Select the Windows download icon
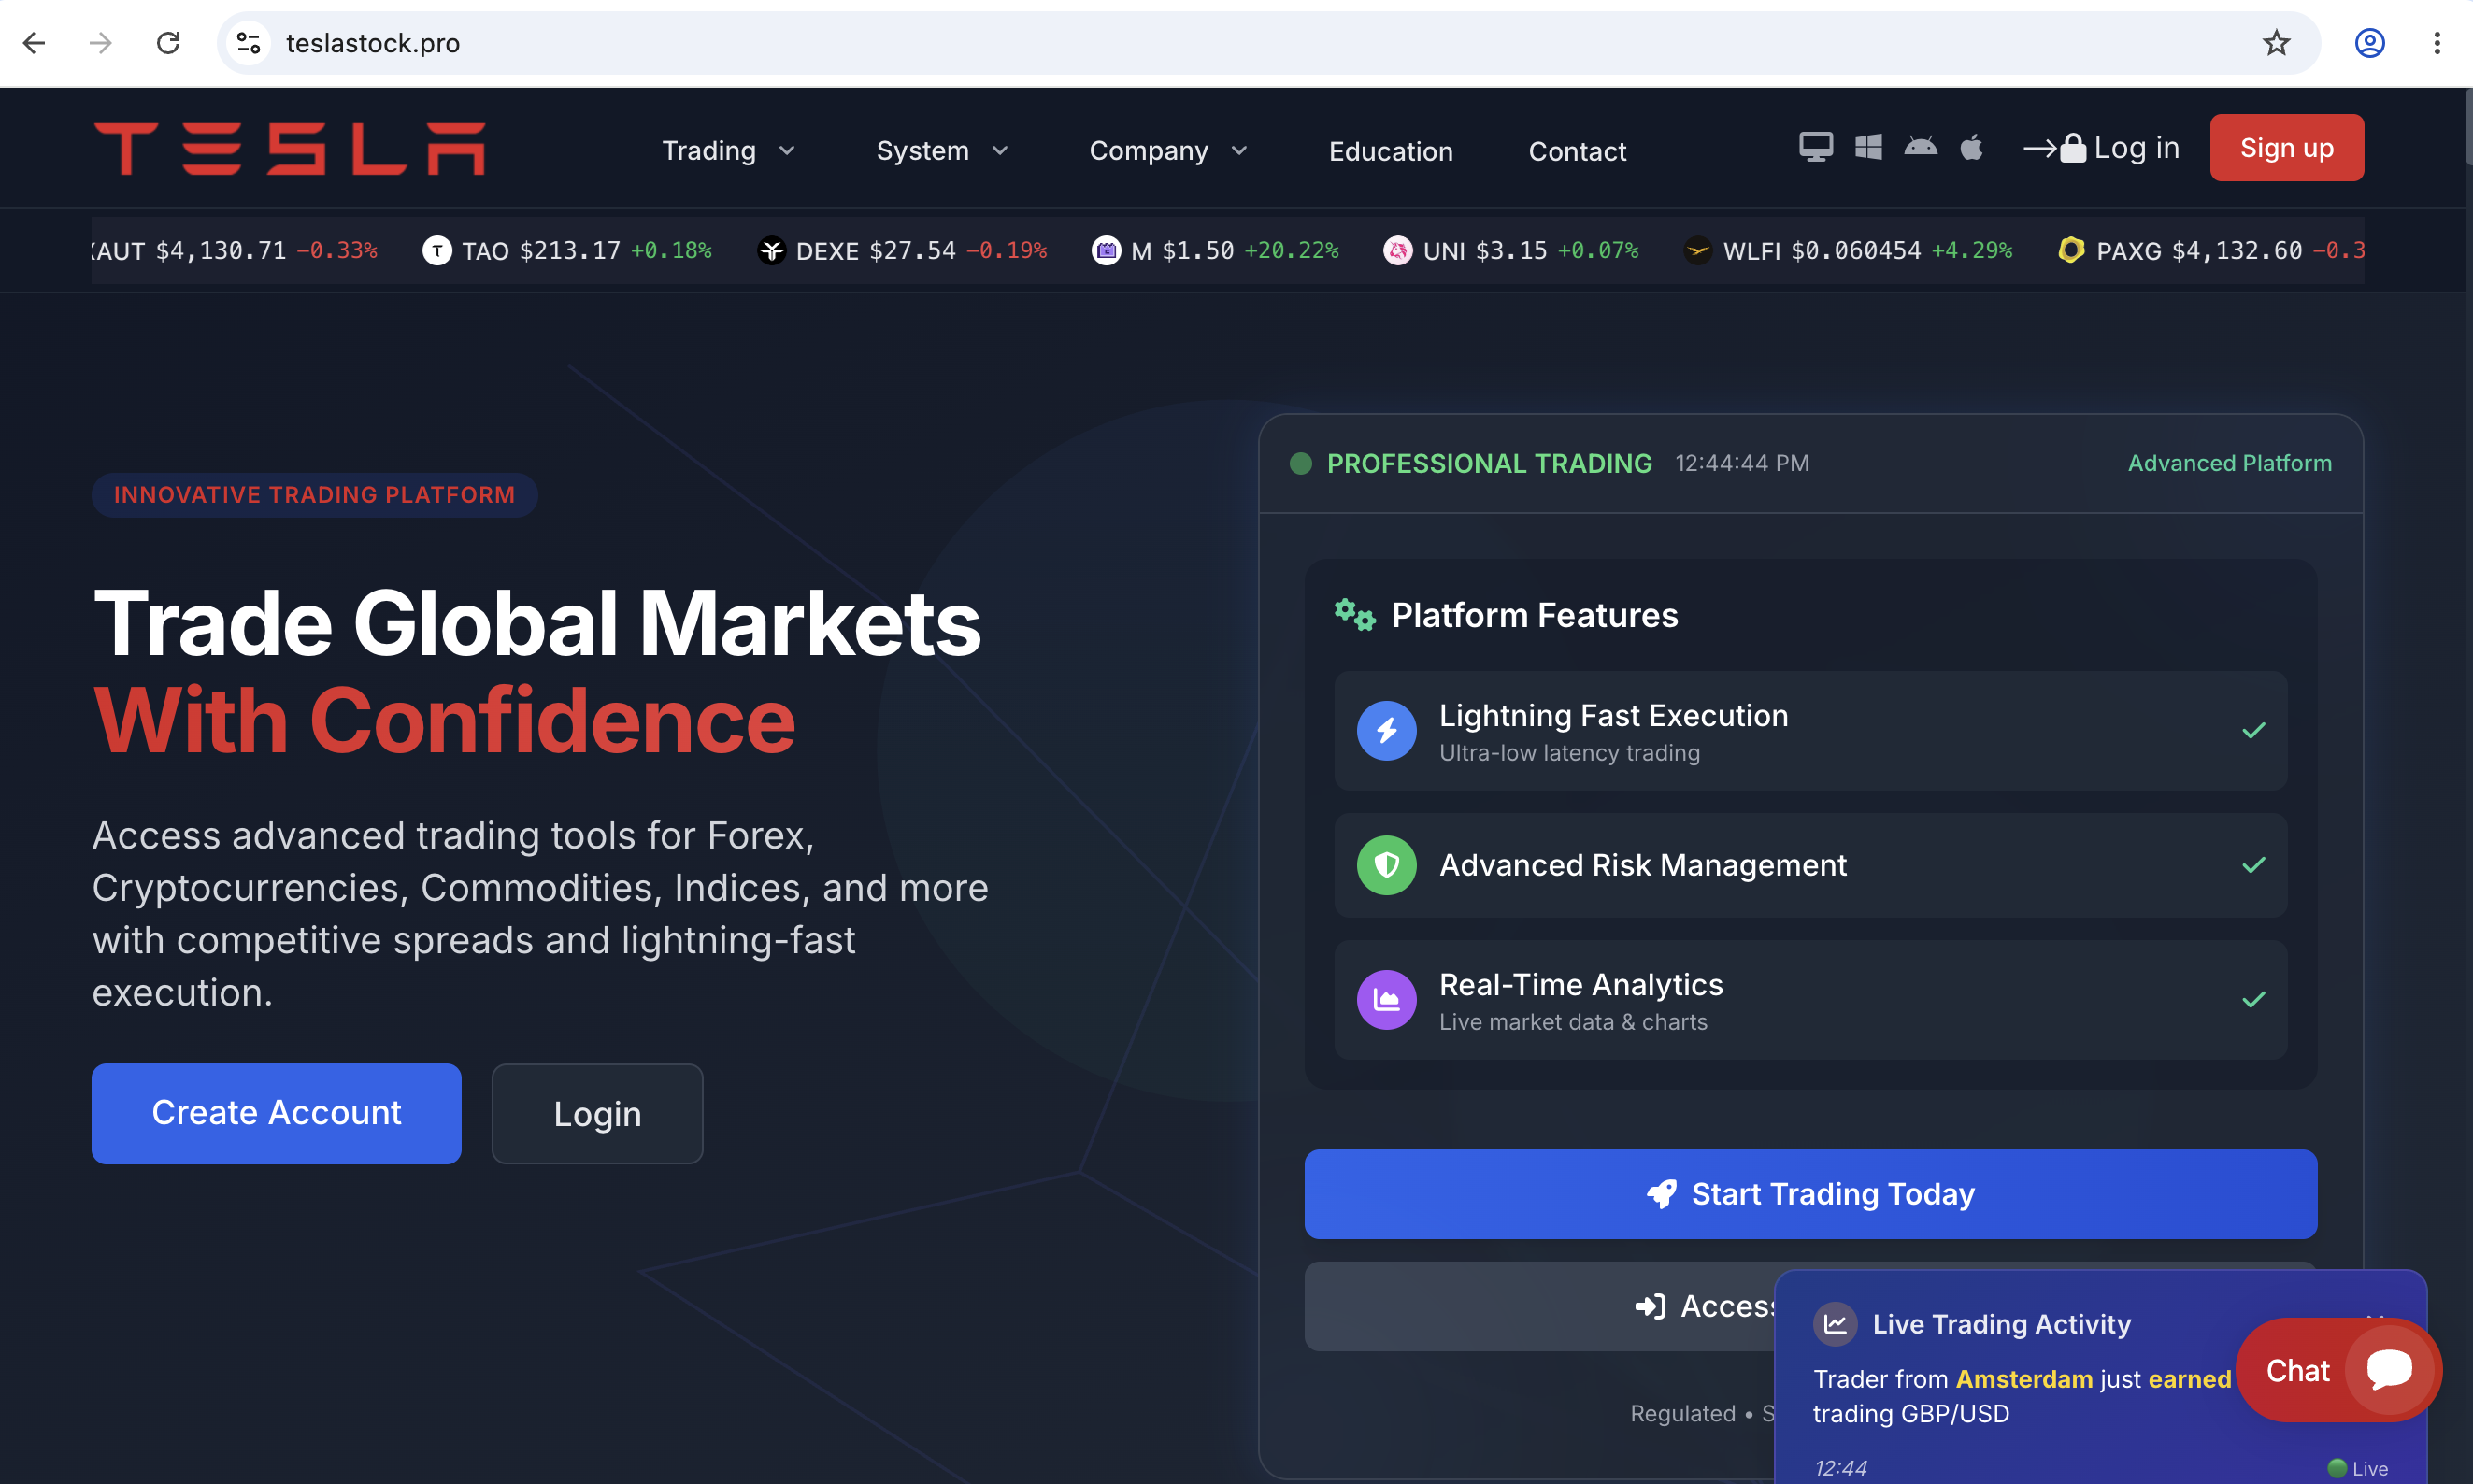The width and height of the screenshot is (2473, 1484). (x=1868, y=147)
